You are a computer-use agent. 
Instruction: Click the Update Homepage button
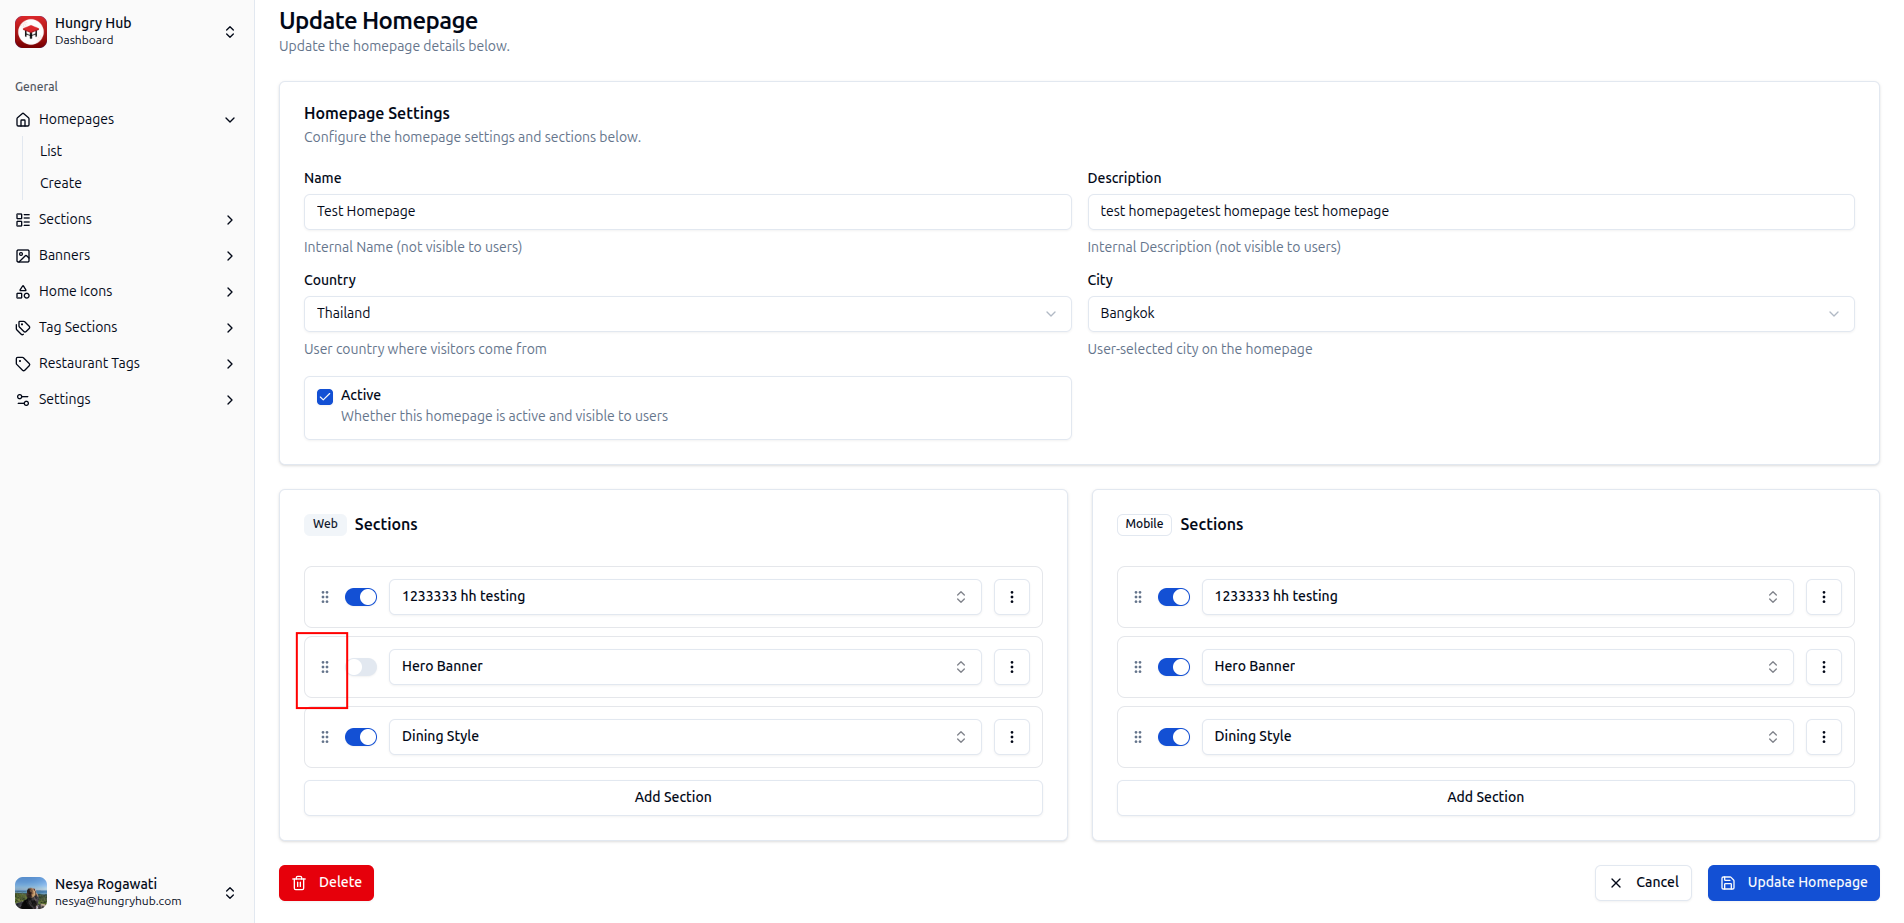pyautogui.click(x=1793, y=883)
